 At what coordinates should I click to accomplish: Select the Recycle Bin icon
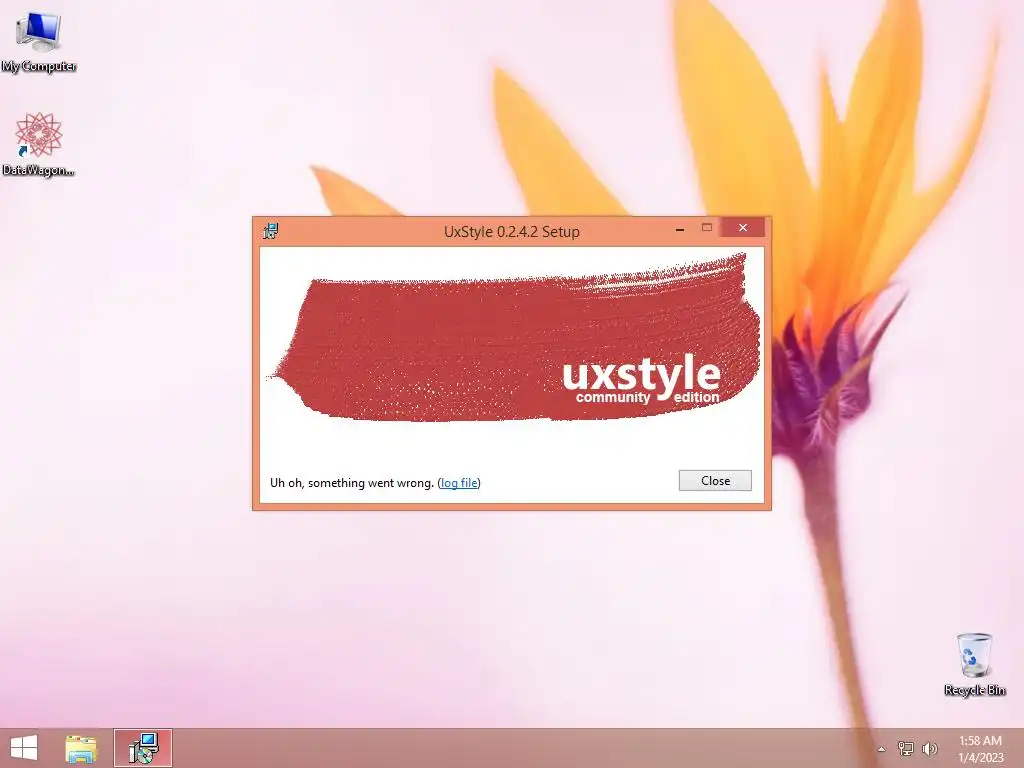[x=974, y=664]
